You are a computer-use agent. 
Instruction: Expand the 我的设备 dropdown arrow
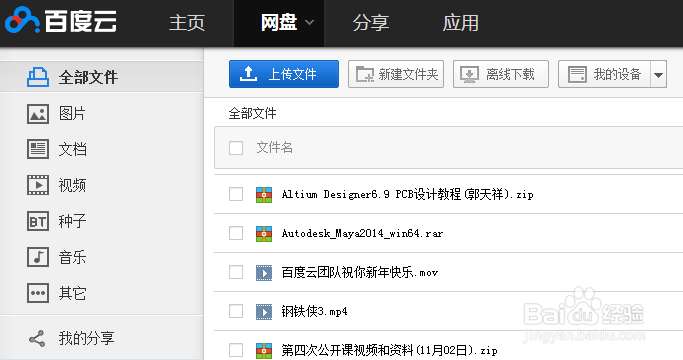click(x=659, y=75)
